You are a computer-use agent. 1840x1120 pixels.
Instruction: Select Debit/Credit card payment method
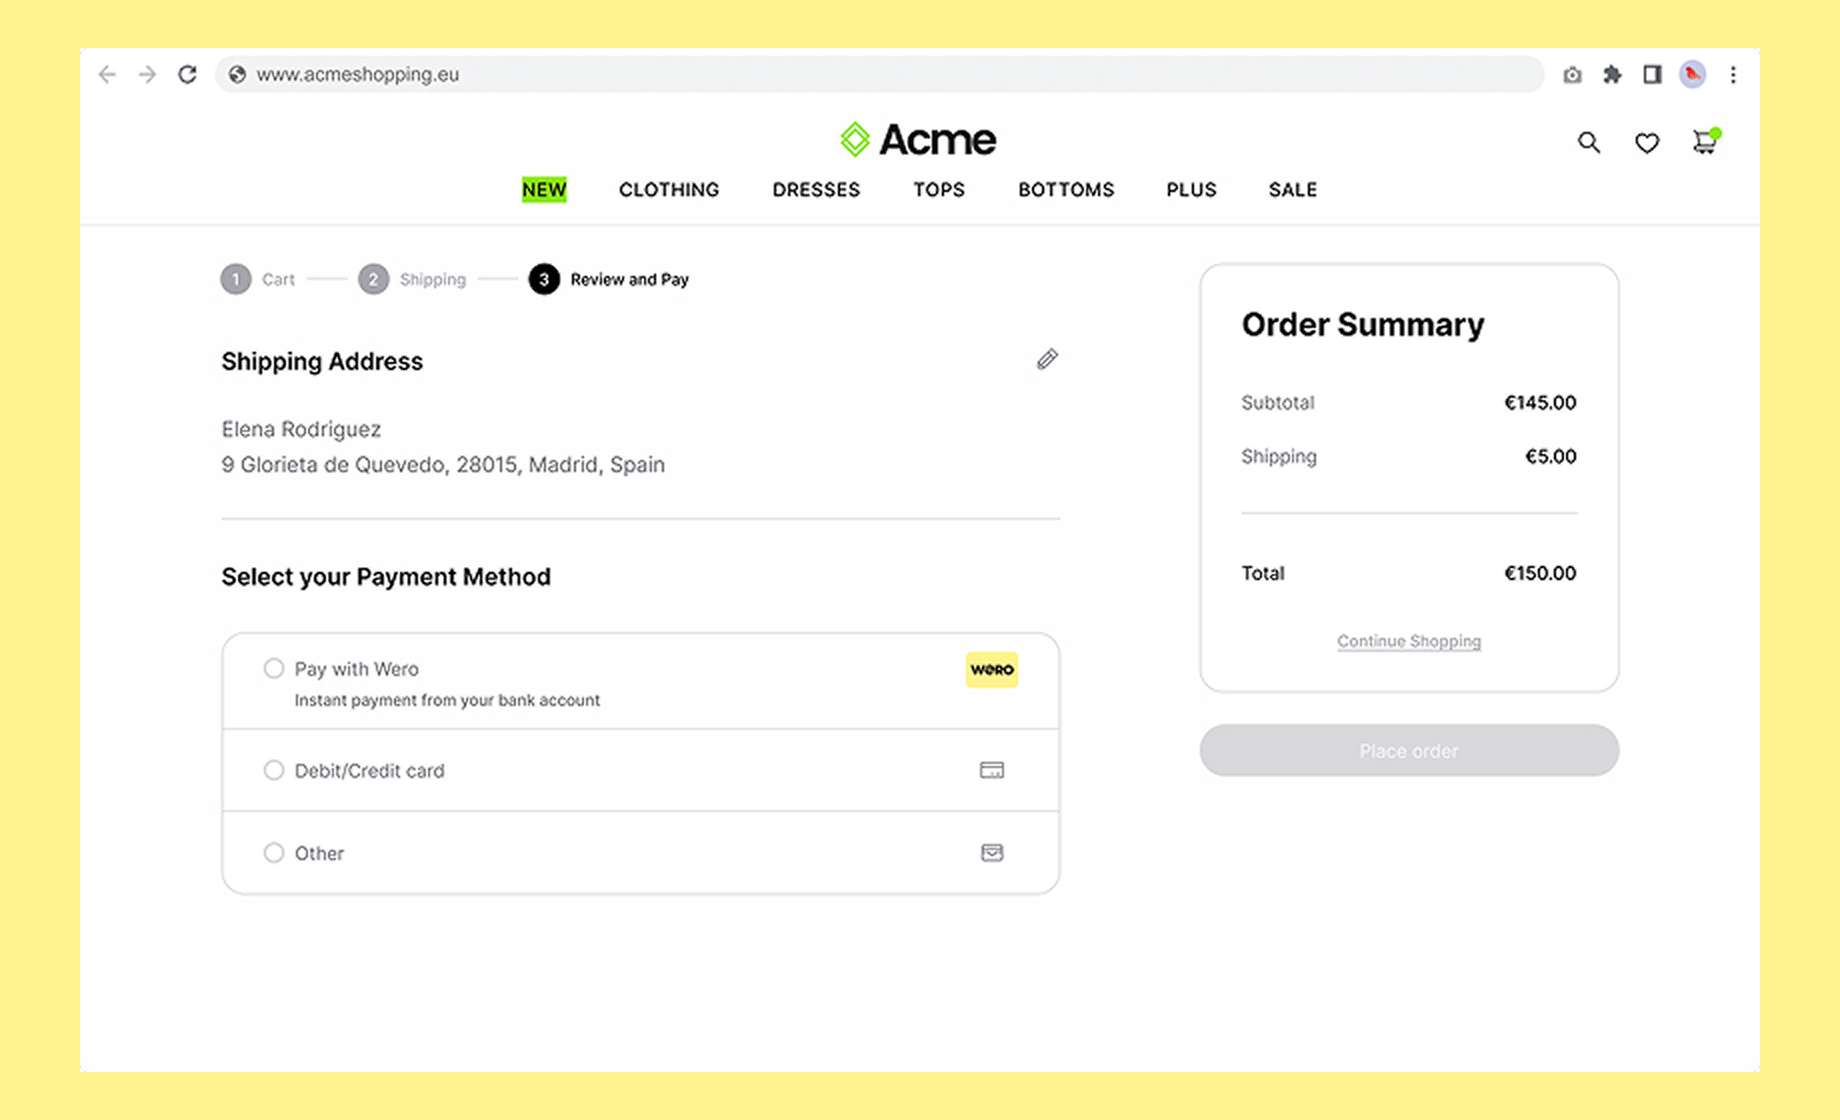[274, 771]
